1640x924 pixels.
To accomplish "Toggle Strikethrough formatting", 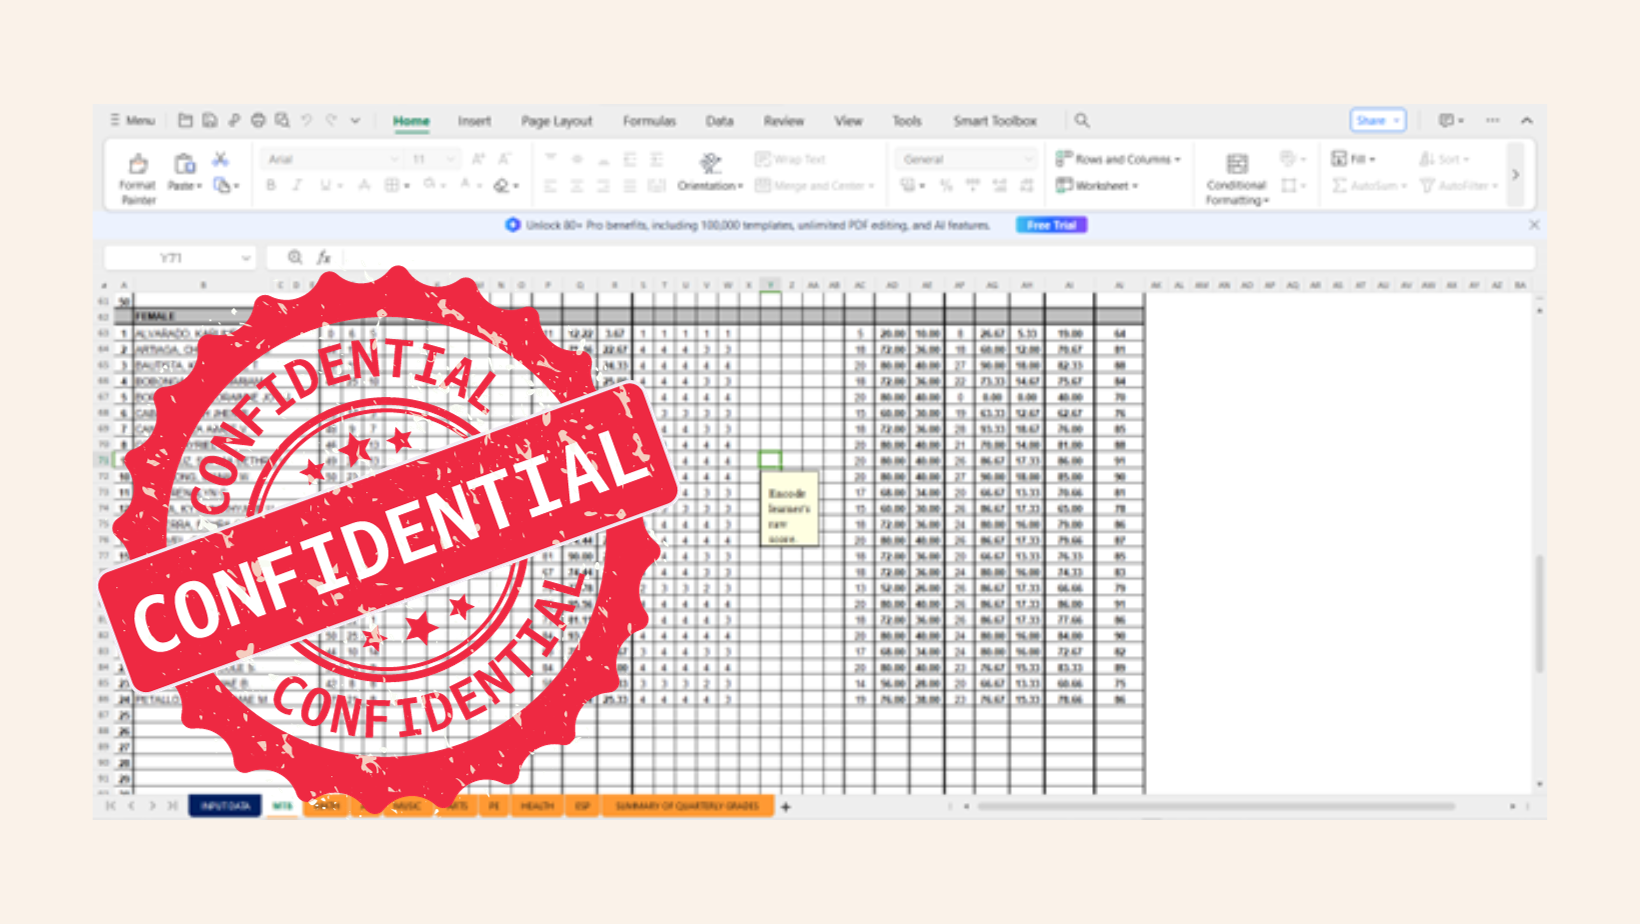I will (x=364, y=185).
